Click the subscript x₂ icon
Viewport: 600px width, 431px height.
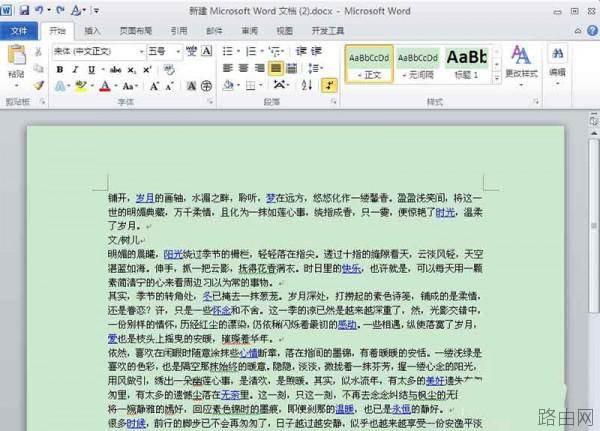131,70
